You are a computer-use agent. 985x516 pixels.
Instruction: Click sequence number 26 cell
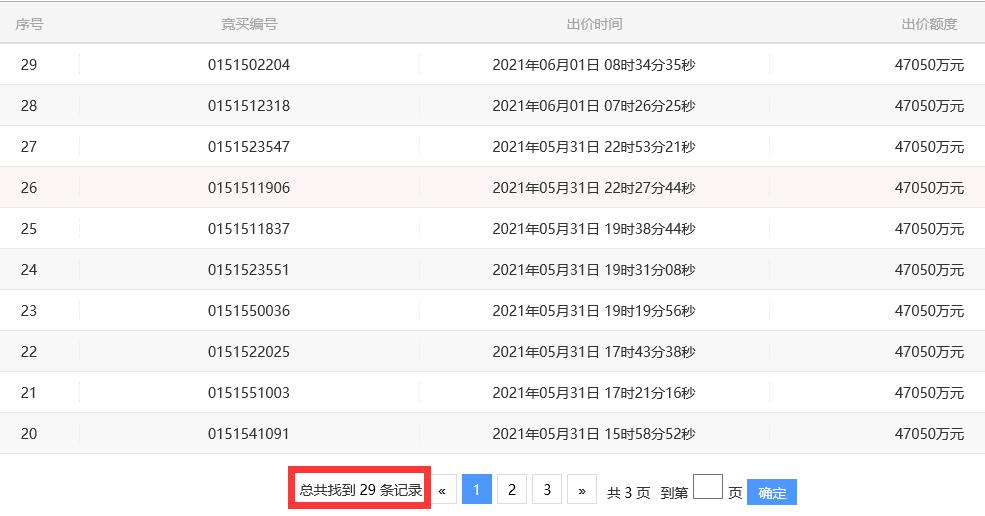pos(29,187)
